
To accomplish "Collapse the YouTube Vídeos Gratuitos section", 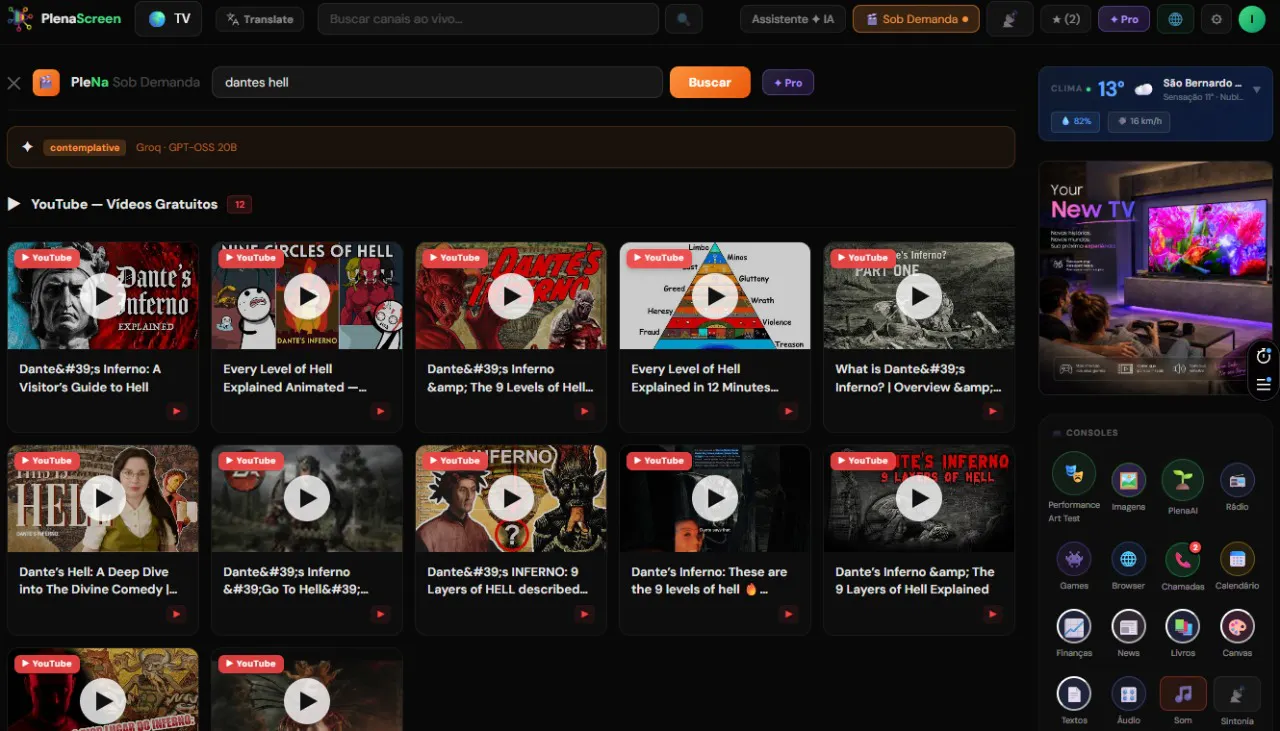I will (14, 204).
